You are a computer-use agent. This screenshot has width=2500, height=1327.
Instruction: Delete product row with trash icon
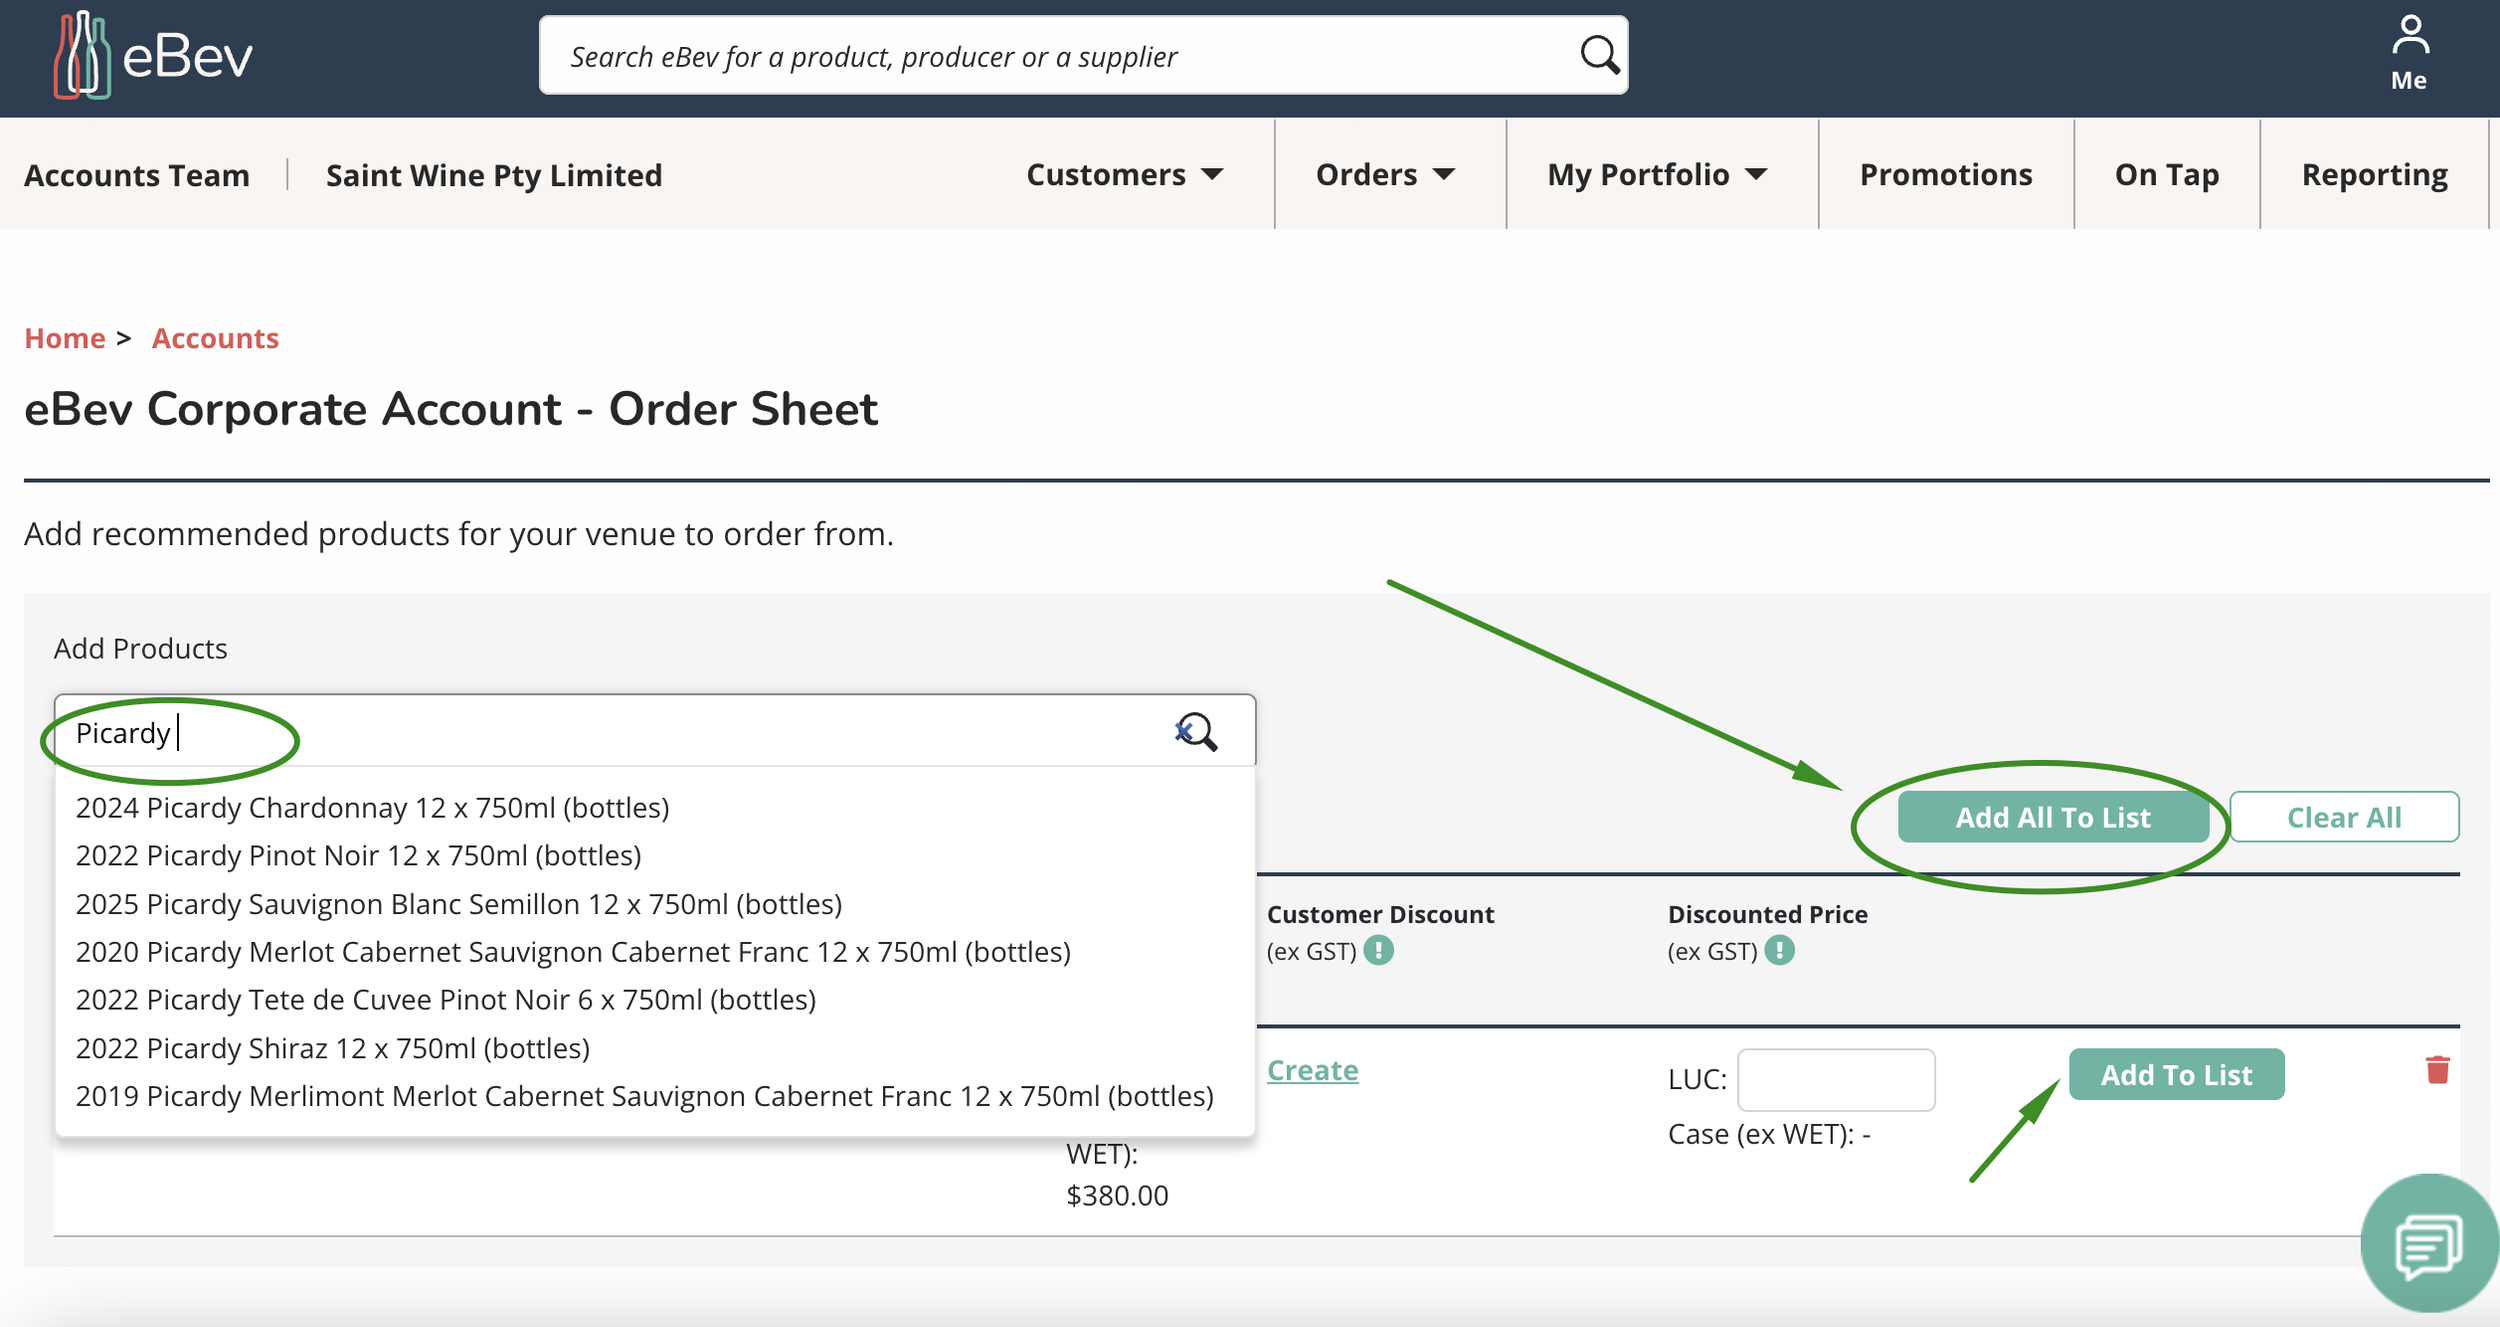tap(2437, 1070)
